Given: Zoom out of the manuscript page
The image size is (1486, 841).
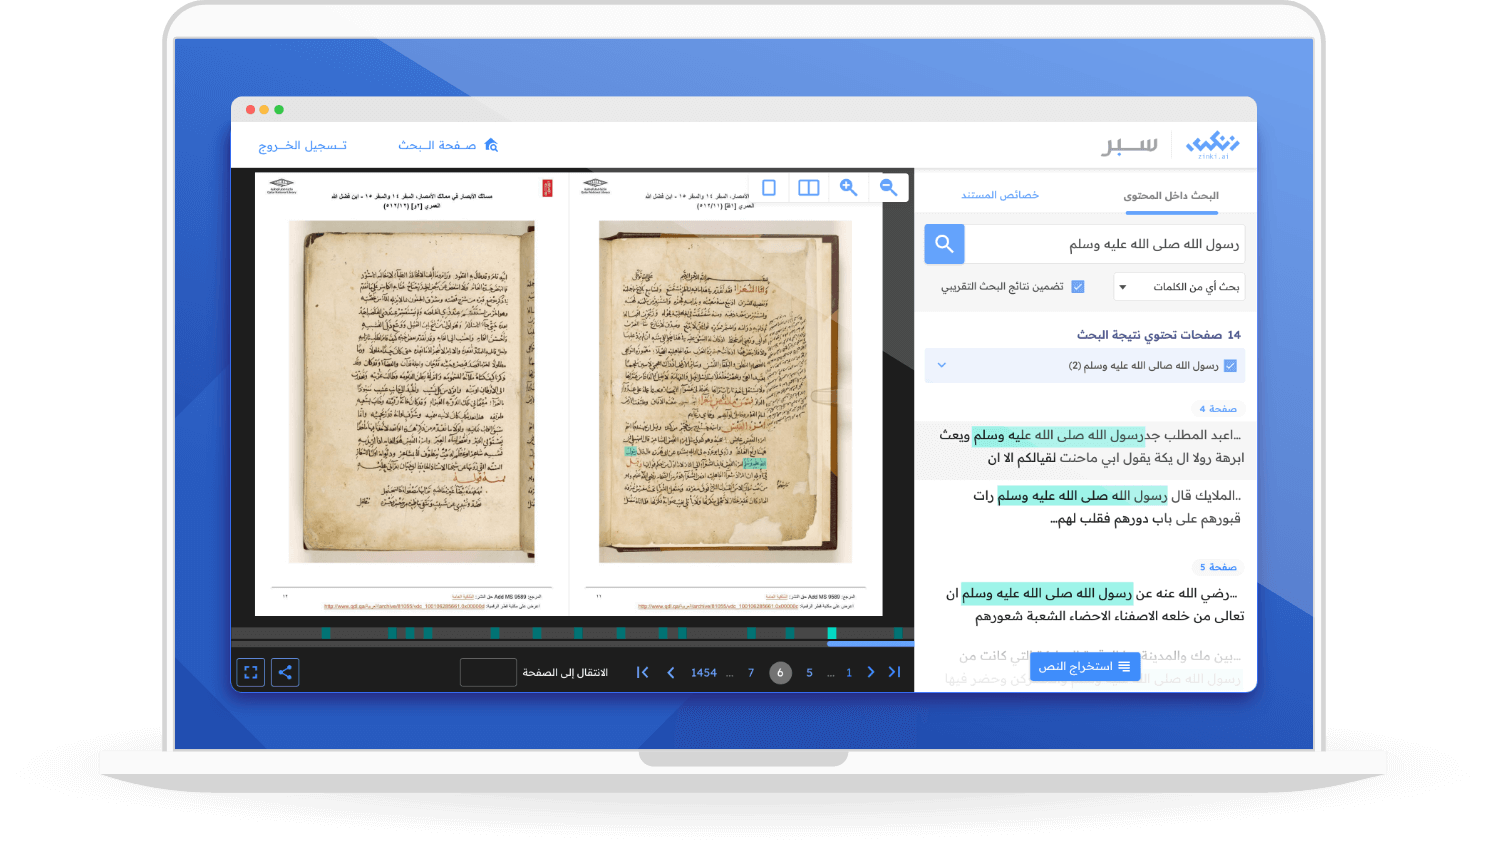Looking at the screenshot, I should (888, 187).
